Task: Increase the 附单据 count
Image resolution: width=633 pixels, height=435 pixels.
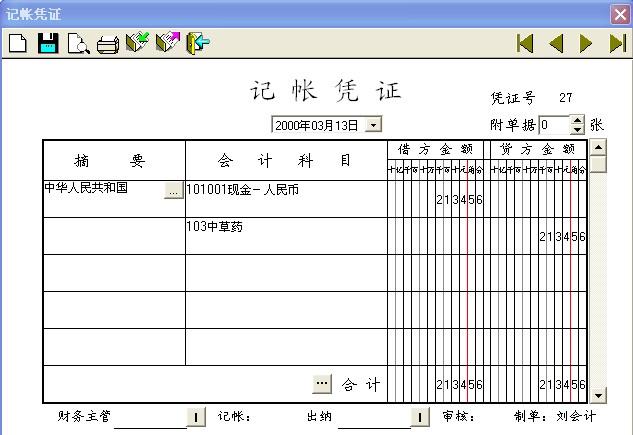Action: [x=578, y=120]
